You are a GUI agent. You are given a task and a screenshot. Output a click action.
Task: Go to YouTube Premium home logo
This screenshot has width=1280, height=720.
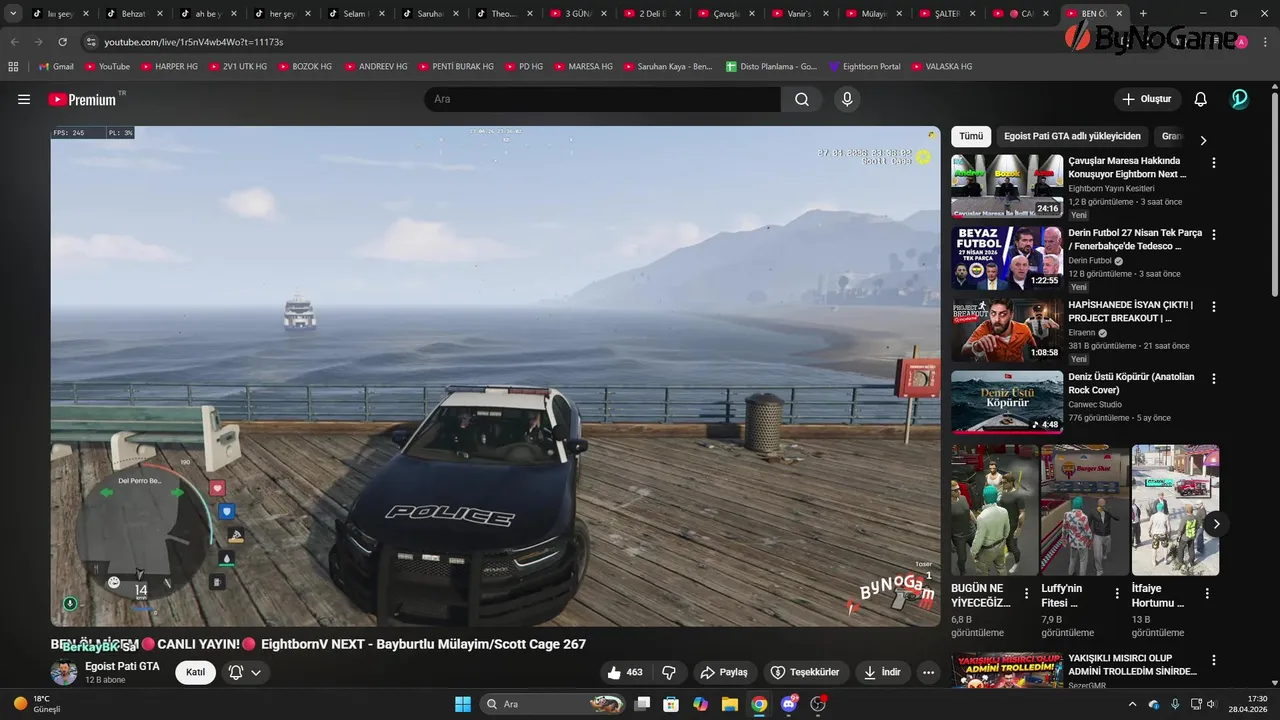(82, 99)
